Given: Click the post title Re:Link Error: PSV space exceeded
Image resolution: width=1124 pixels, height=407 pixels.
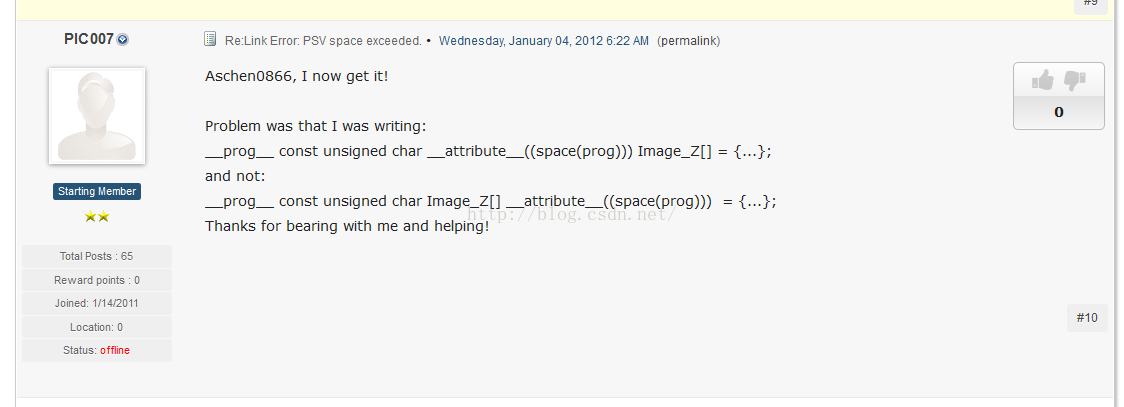Looking at the screenshot, I should point(323,41).
